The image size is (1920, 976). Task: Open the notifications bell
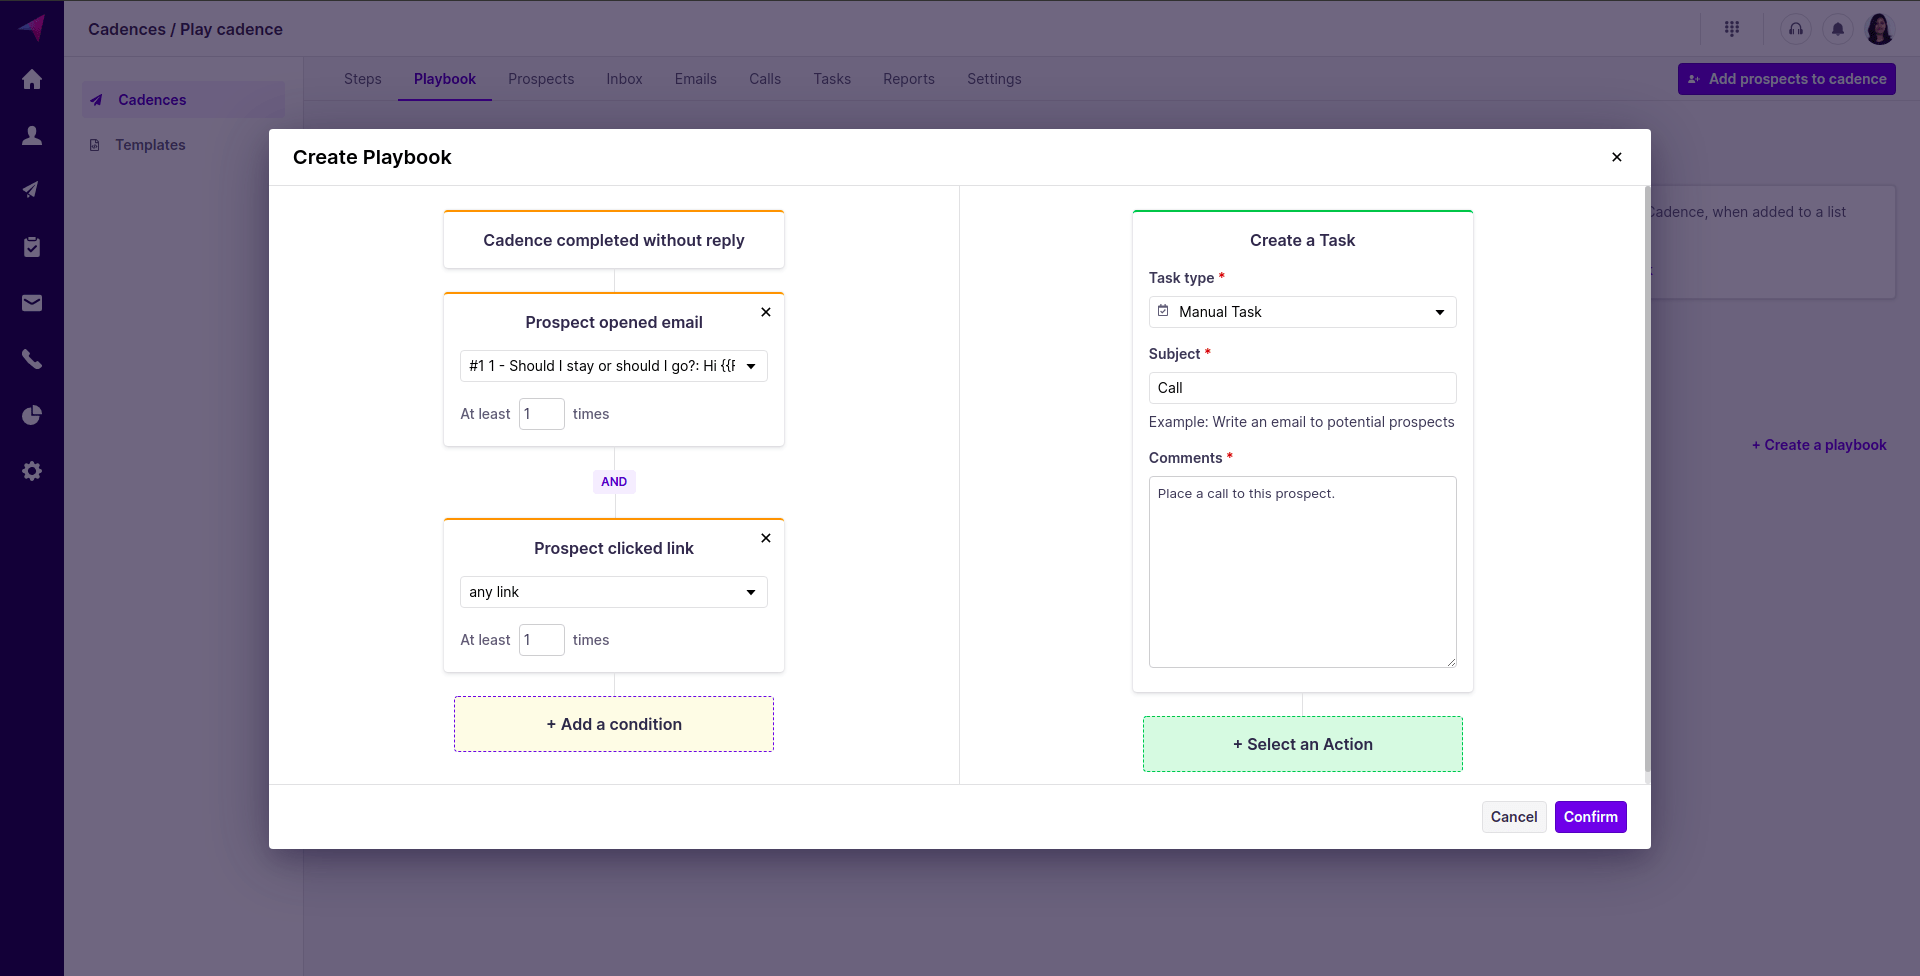1837,29
